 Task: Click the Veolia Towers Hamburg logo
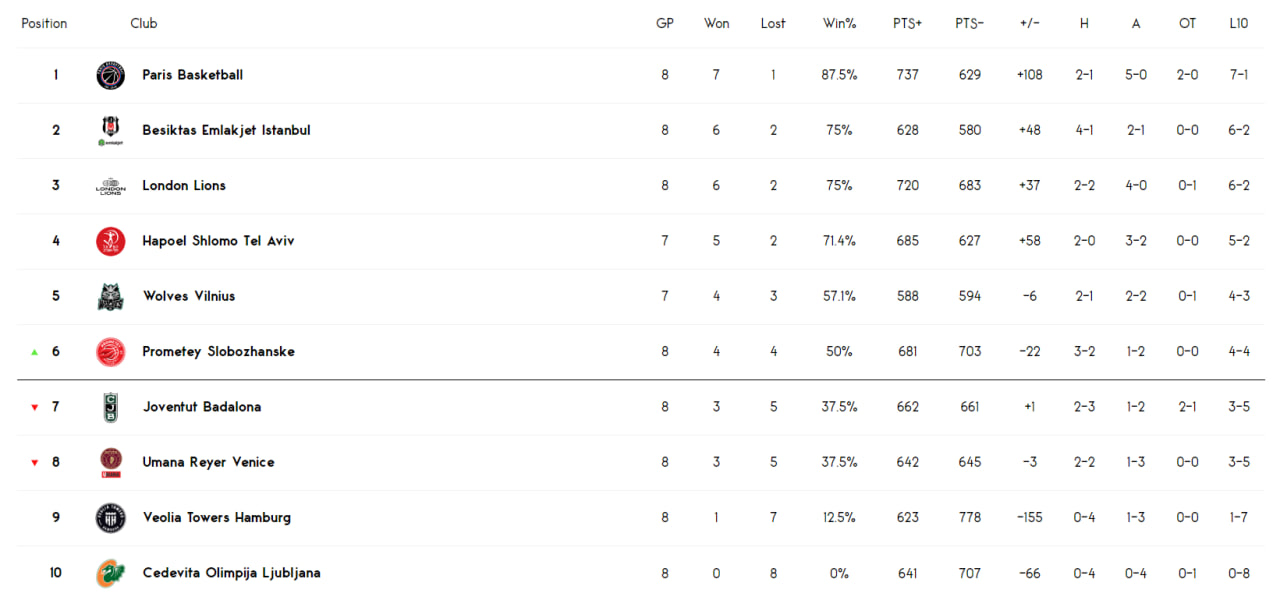[x=111, y=518]
